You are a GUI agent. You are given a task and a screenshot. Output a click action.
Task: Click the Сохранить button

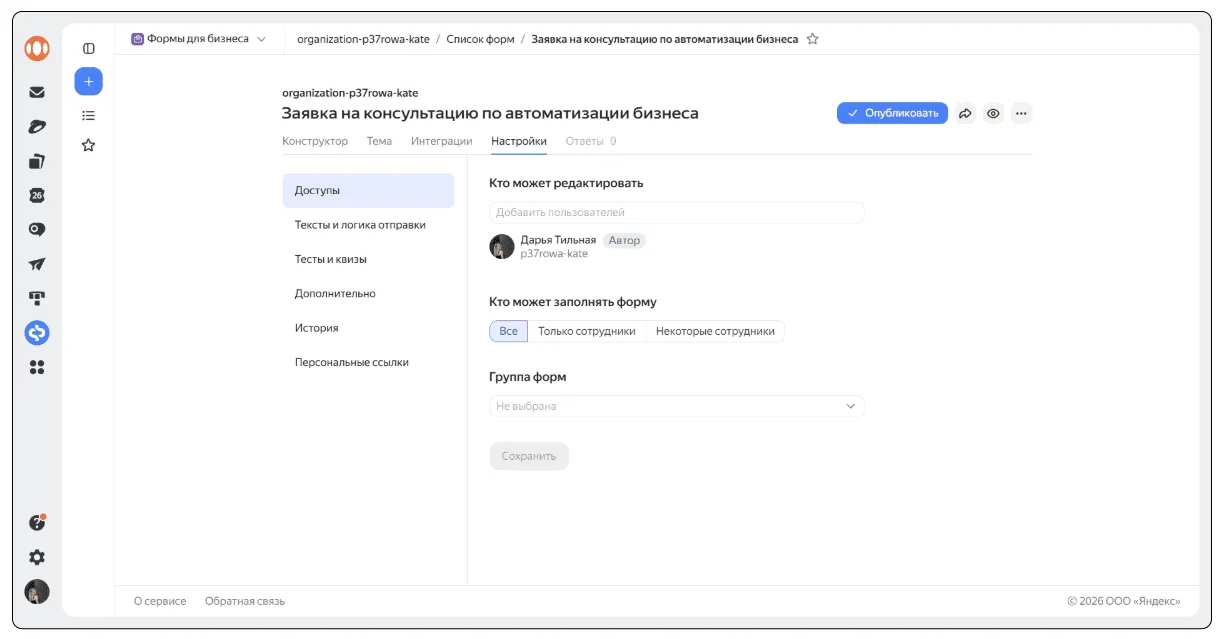pyautogui.click(x=529, y=456)
